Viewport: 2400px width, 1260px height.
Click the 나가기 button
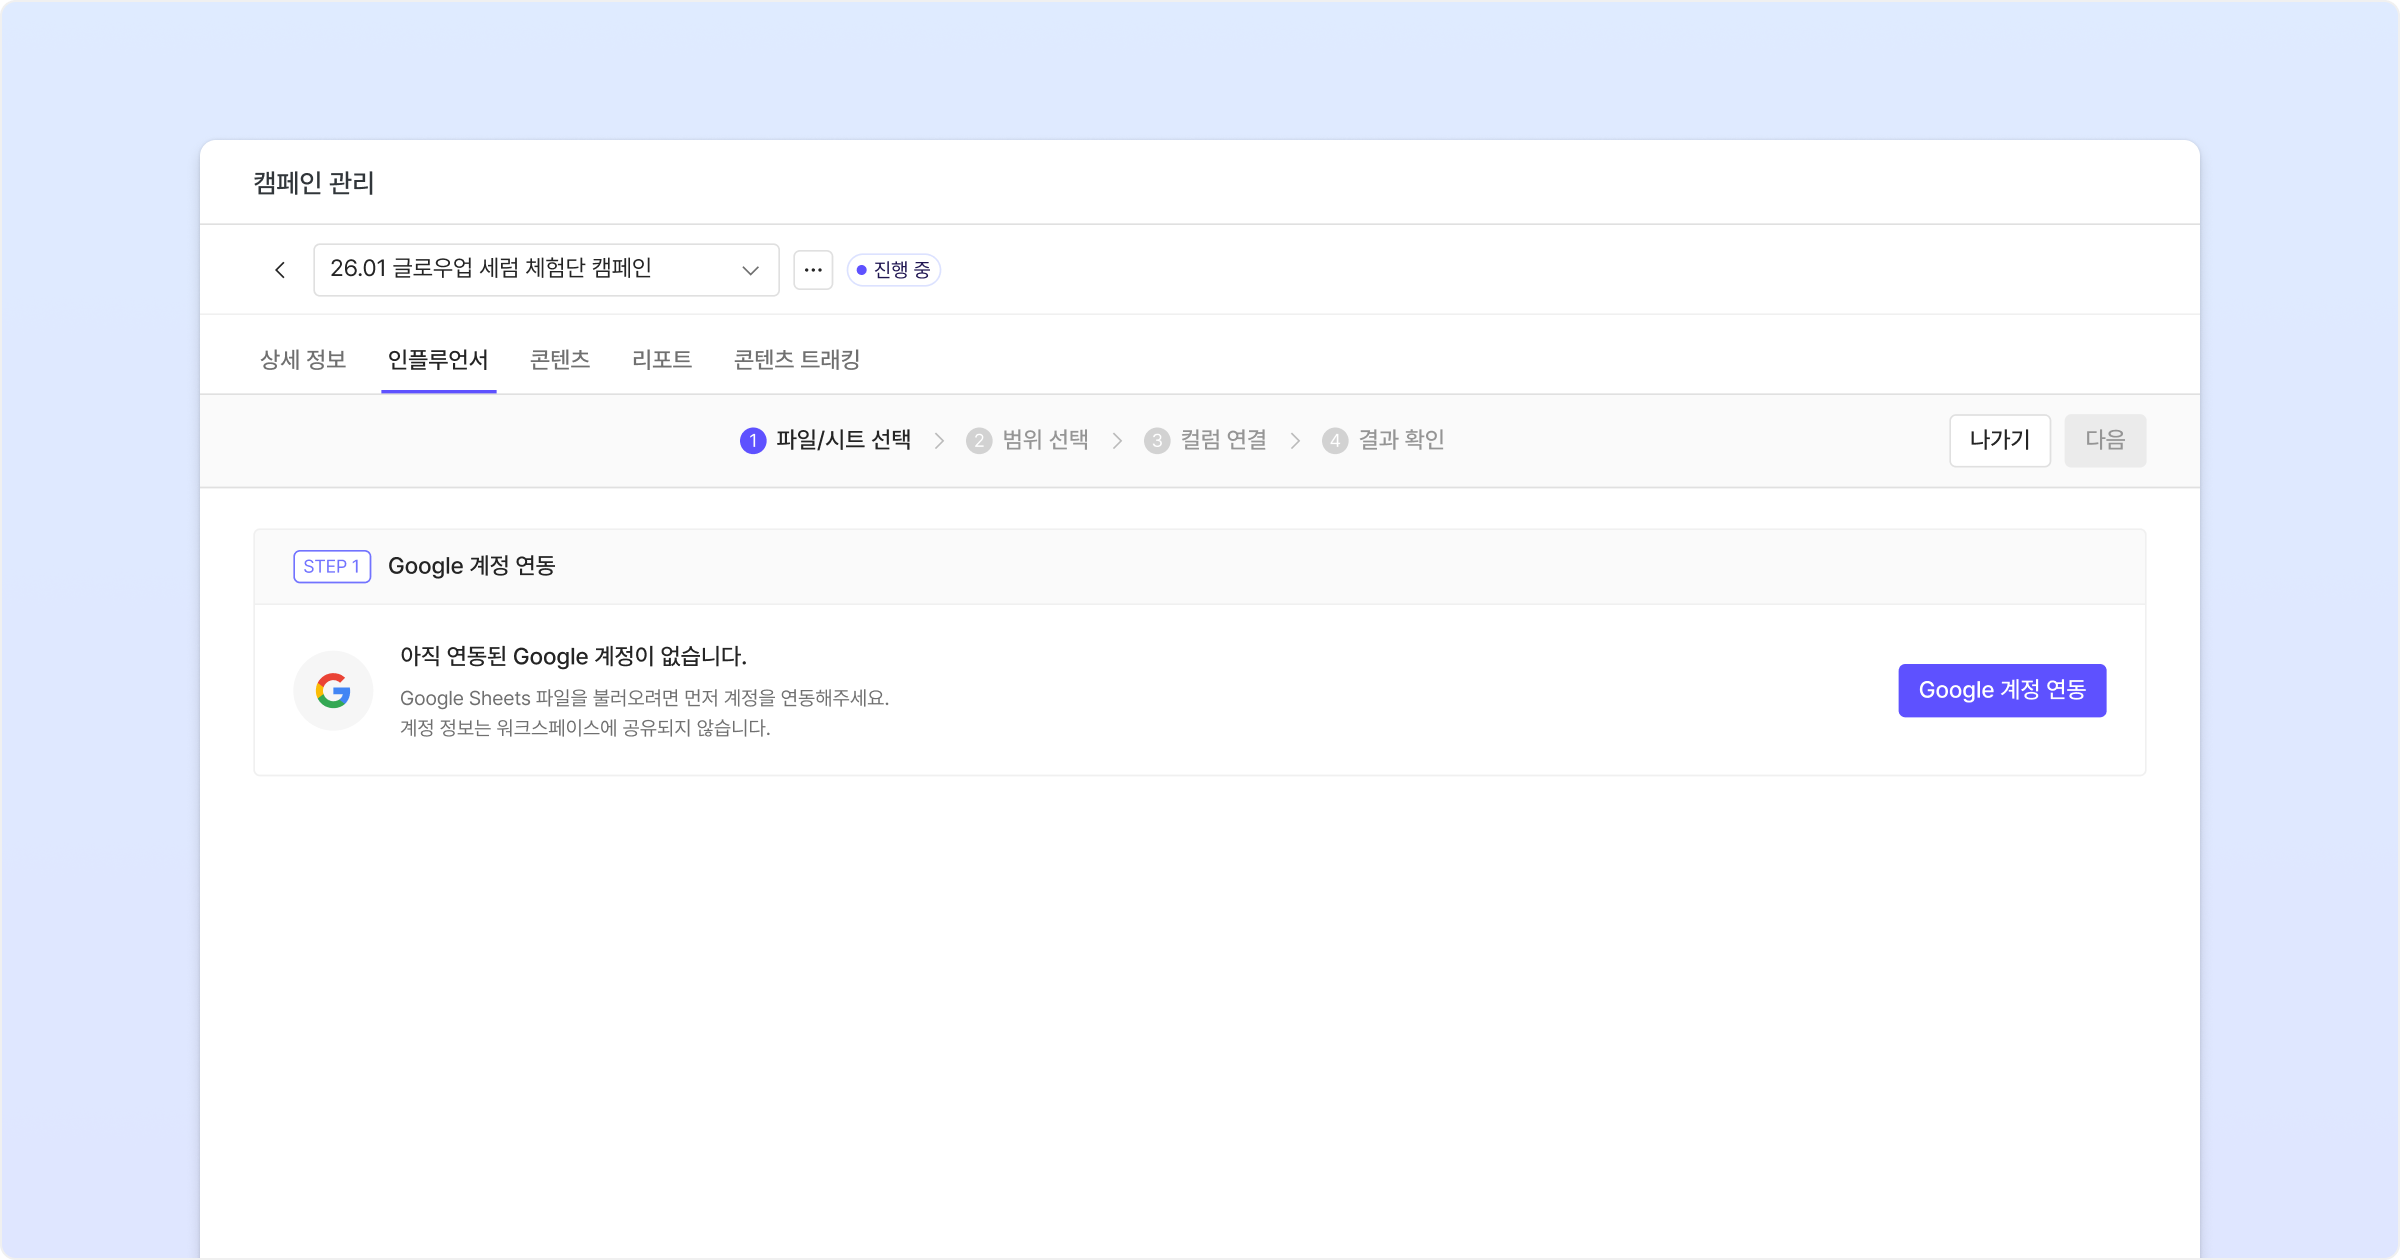(2000, 441)
